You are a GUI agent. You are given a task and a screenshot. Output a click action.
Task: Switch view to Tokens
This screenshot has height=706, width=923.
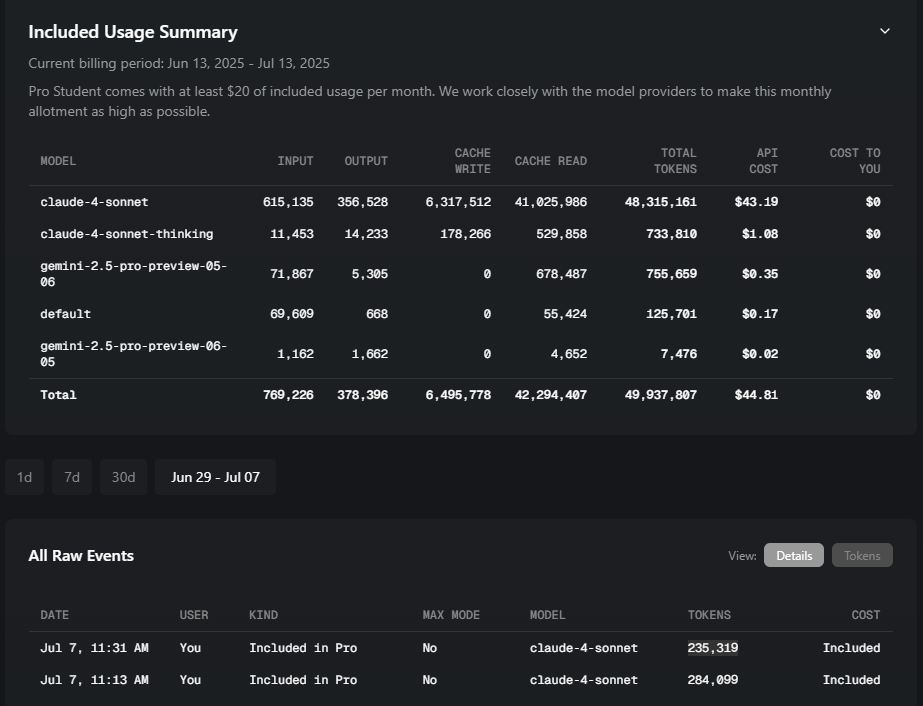(862, 555)
